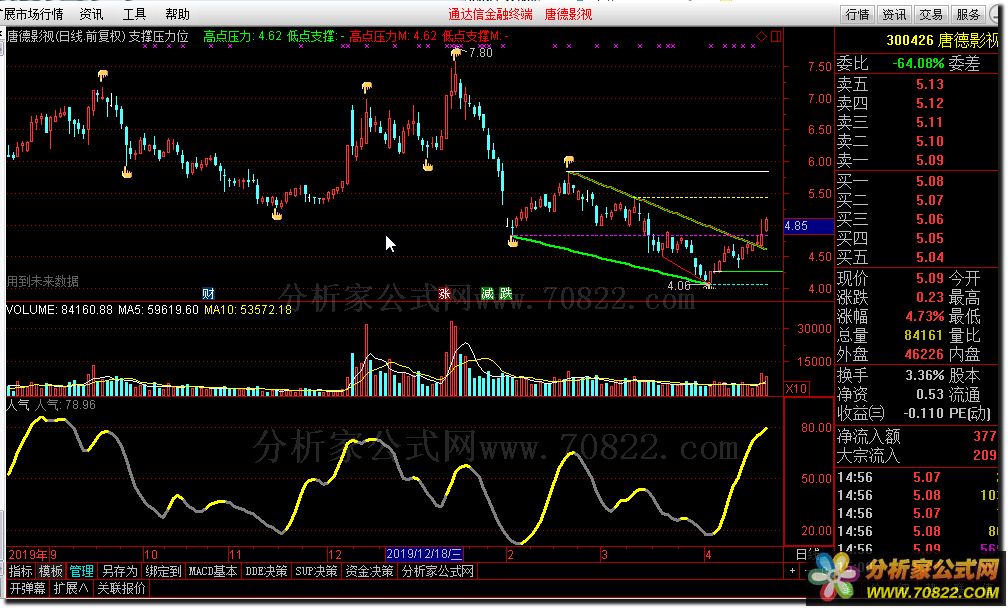
Task: Click the 服务 button at the top right
Action: tap(968, 14)
